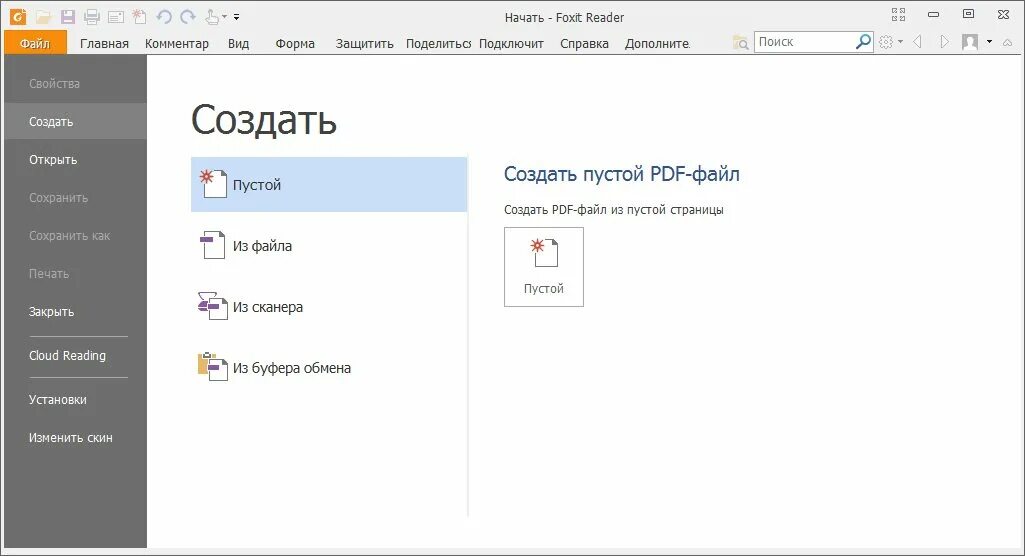Switch to the Главная tab
This screenshot has width=1025, height=556.
tap(105, 44)
